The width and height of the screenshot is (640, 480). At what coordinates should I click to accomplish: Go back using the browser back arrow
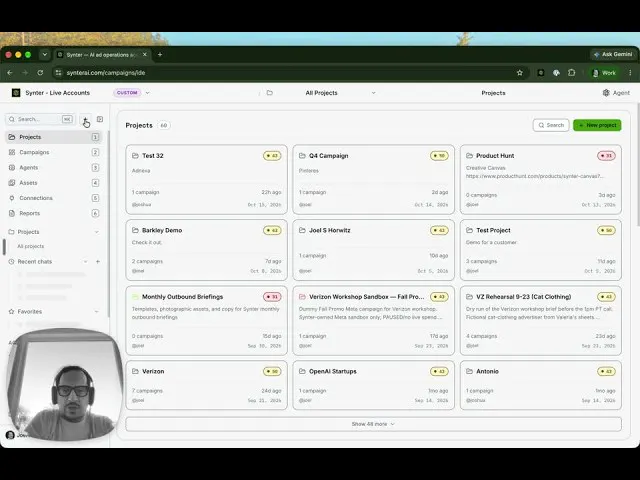10,73
